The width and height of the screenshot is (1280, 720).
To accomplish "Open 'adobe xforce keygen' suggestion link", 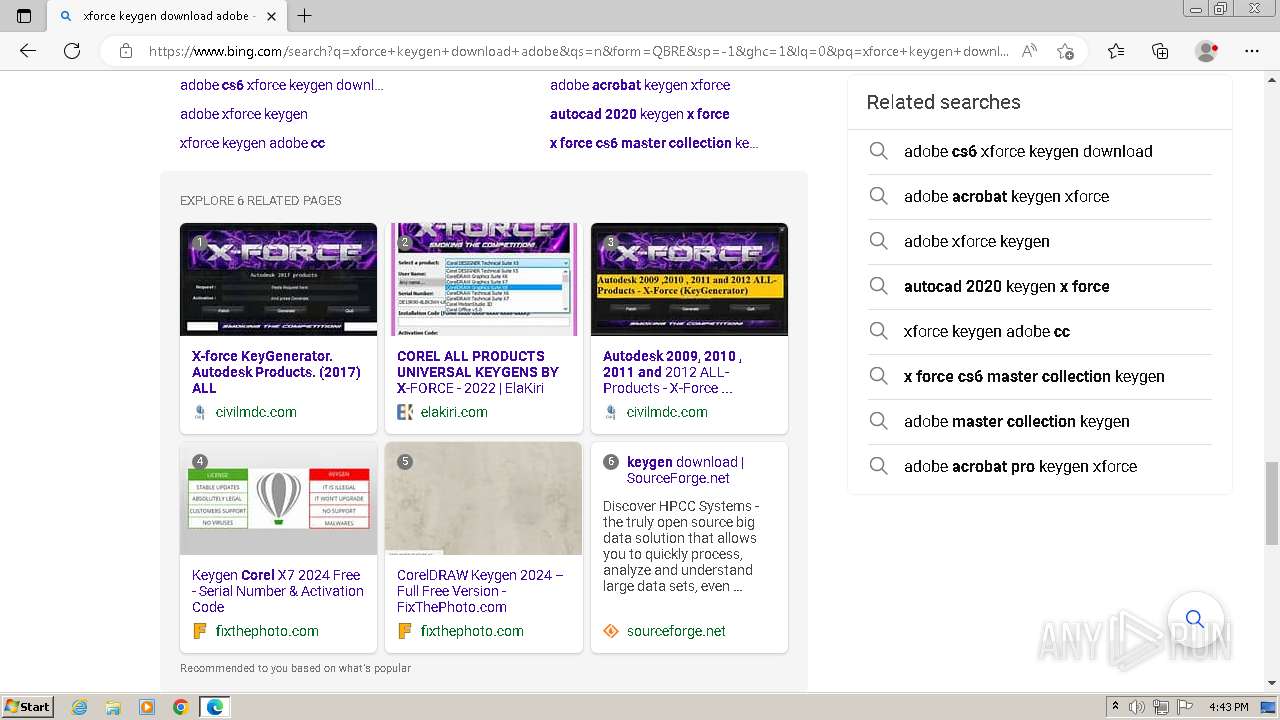I will tap(244, 114).
